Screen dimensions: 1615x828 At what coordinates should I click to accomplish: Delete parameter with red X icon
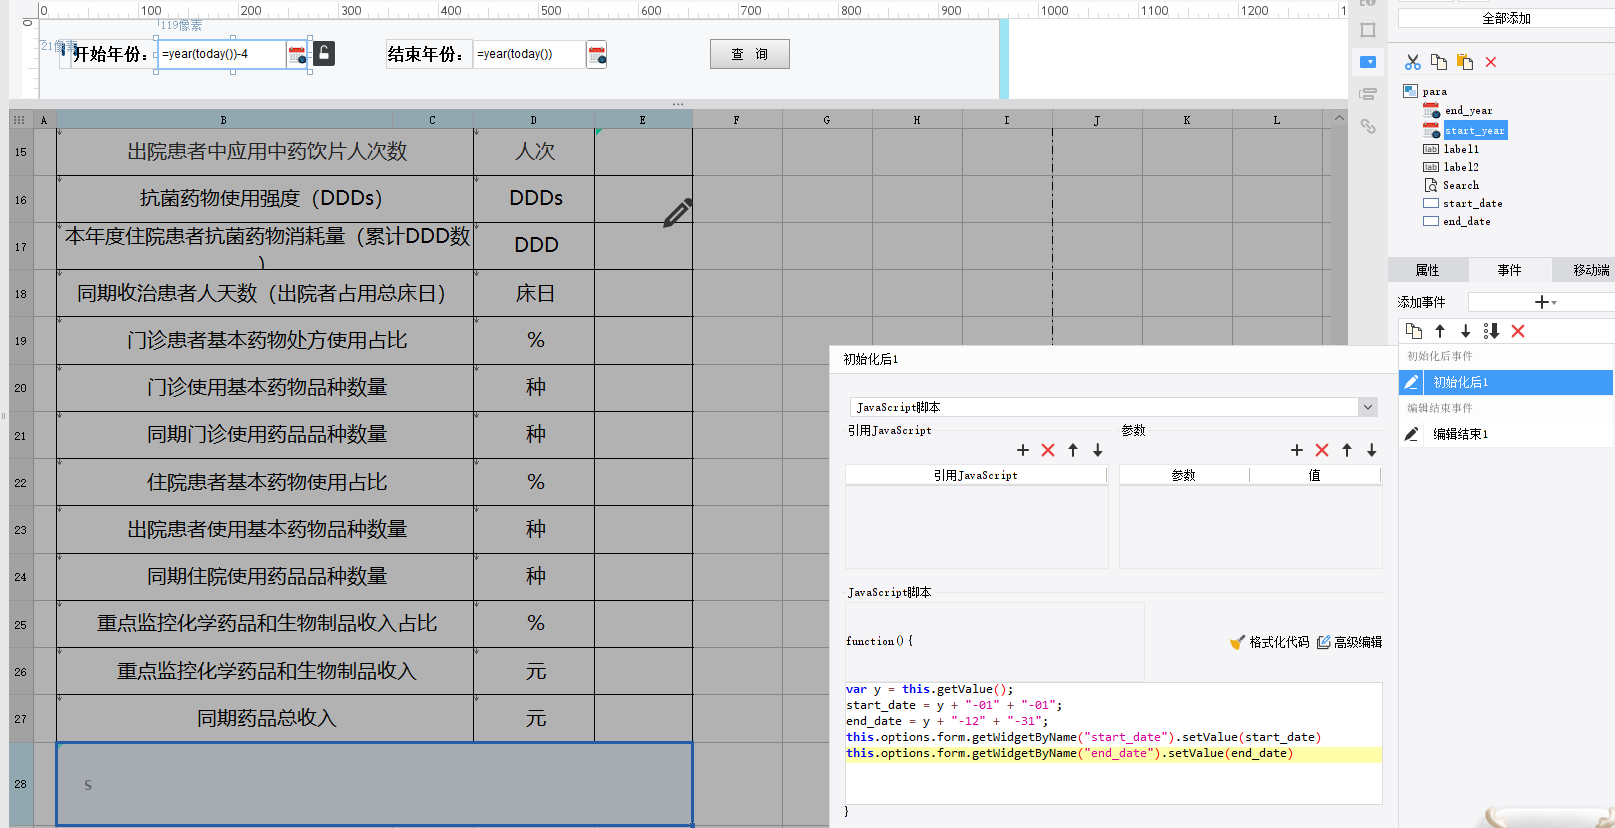coord(1322,450)
